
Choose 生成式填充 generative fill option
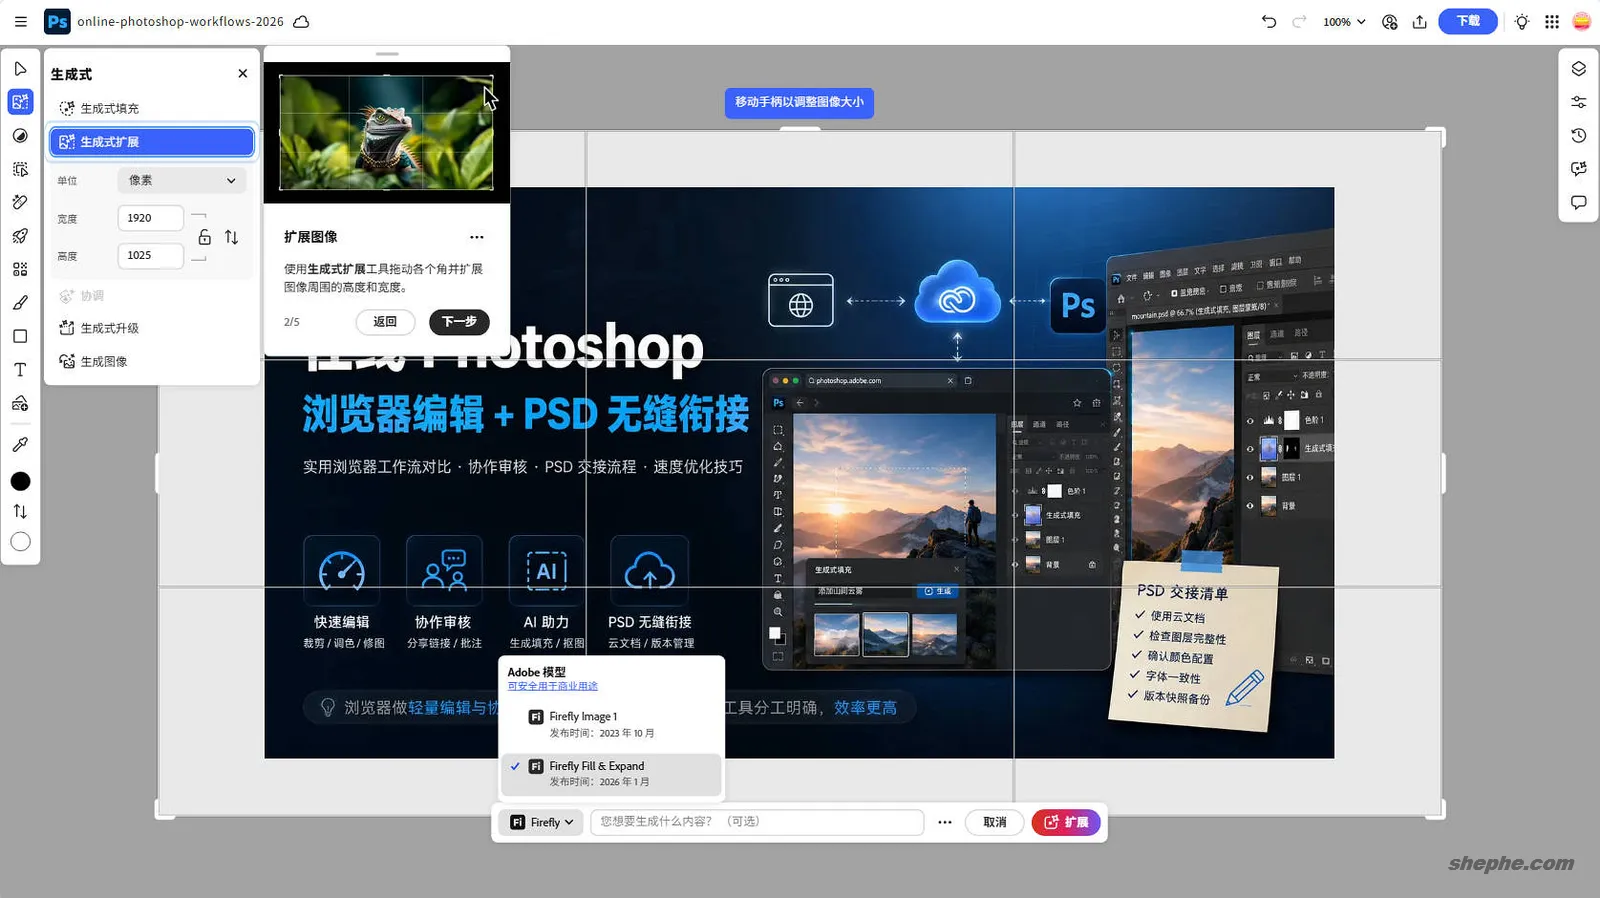point(152,108)
